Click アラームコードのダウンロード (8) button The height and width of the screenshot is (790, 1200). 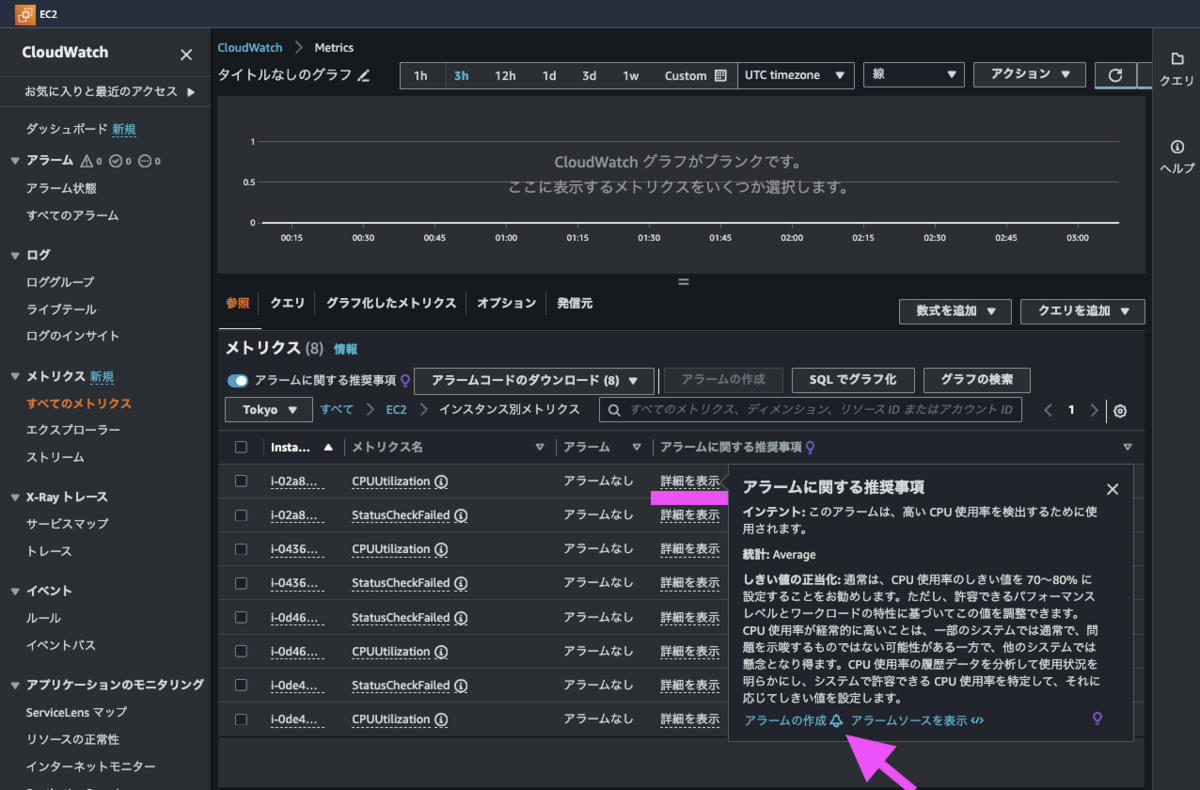534,381
